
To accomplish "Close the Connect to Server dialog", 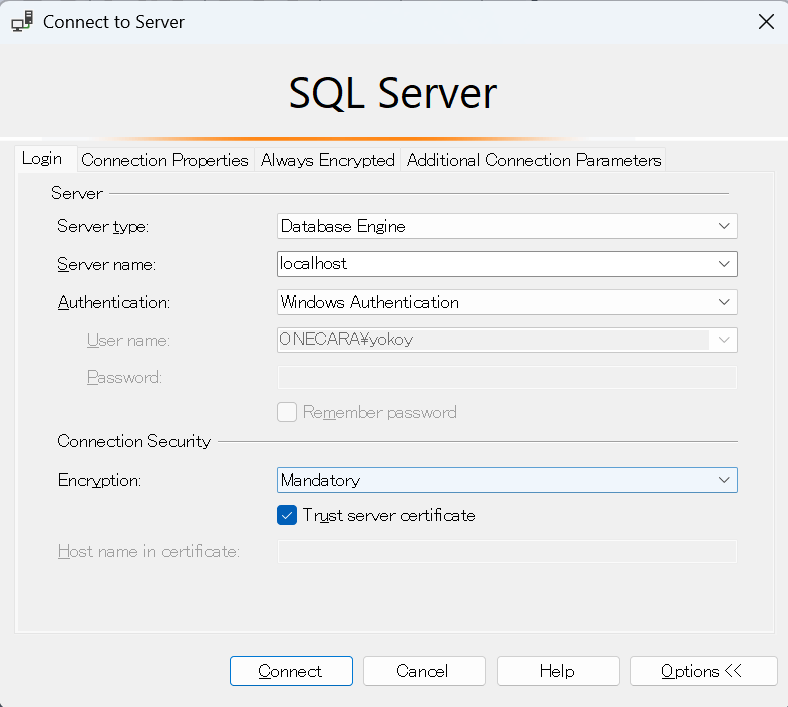I will (766, 22).
